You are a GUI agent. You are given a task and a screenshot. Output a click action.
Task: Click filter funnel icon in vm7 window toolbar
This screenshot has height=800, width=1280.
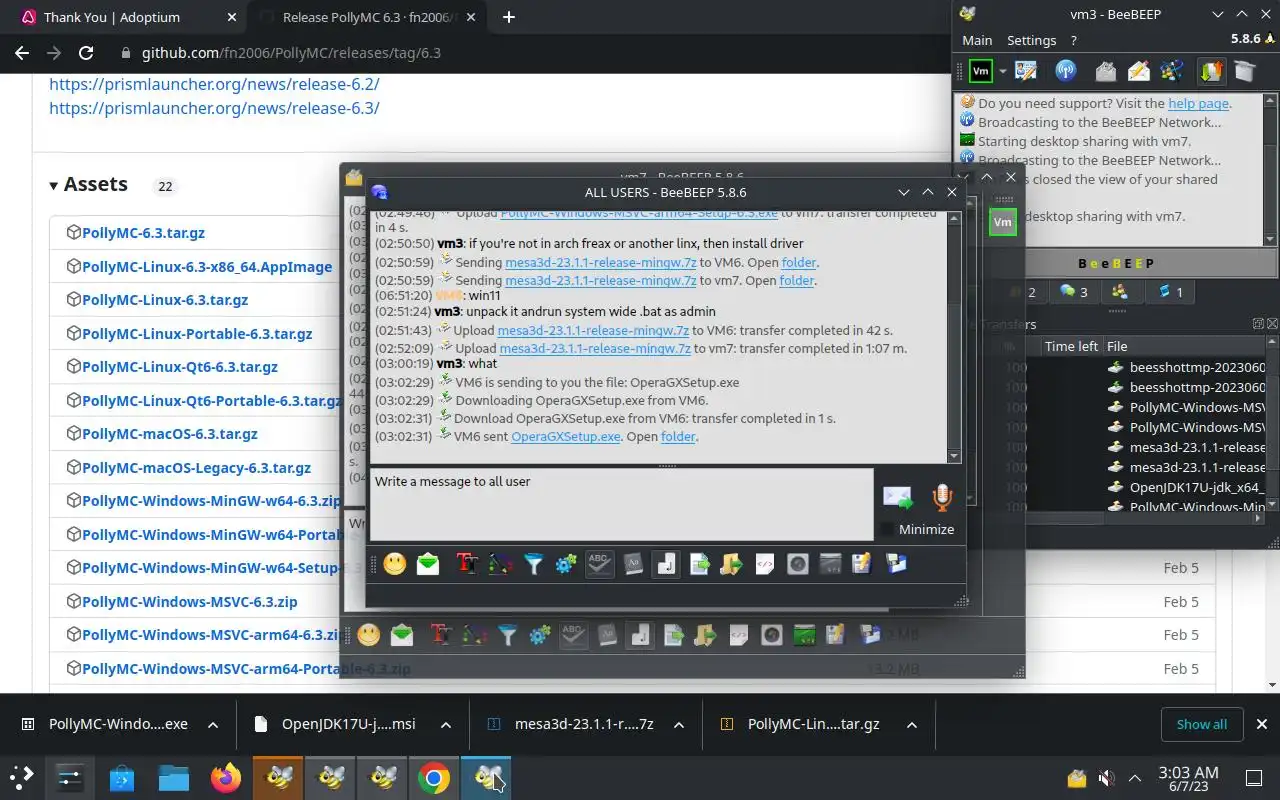coord(508,635)
